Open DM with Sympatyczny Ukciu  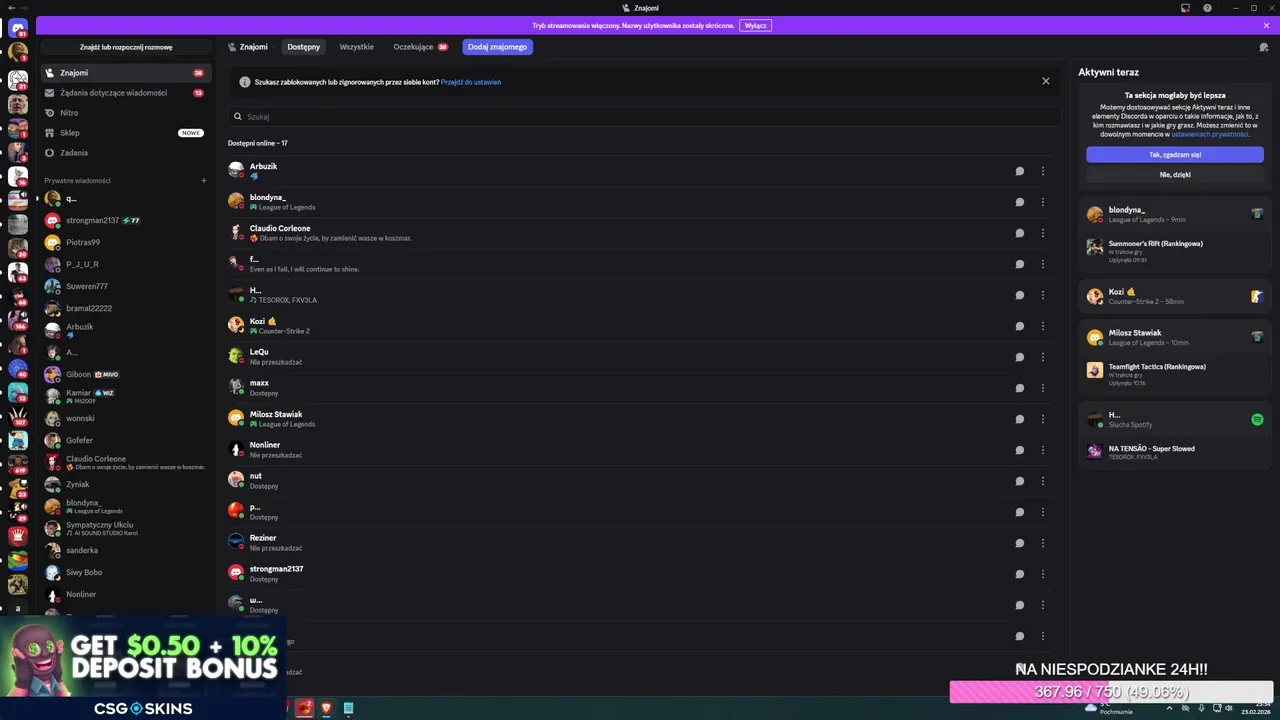pyautogui.click(x=126, y=528)
